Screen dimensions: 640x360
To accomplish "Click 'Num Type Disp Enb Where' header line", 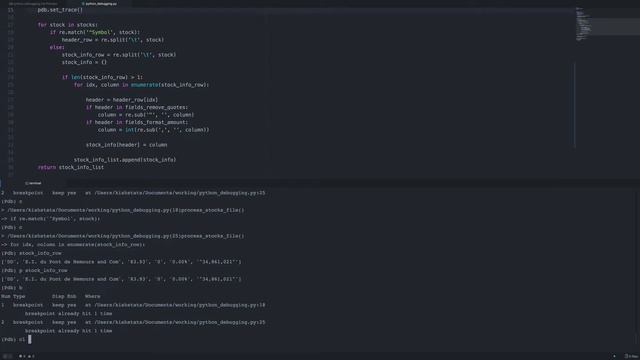I will 51,296.
